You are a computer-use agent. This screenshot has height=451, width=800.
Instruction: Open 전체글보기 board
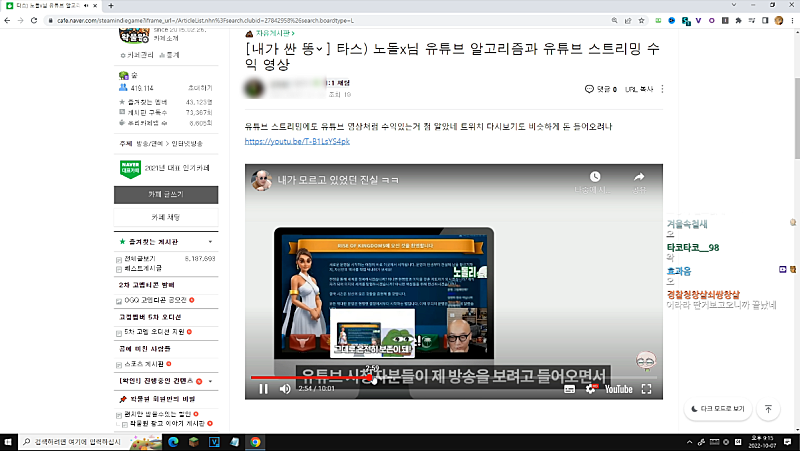(x=140, y=259)
